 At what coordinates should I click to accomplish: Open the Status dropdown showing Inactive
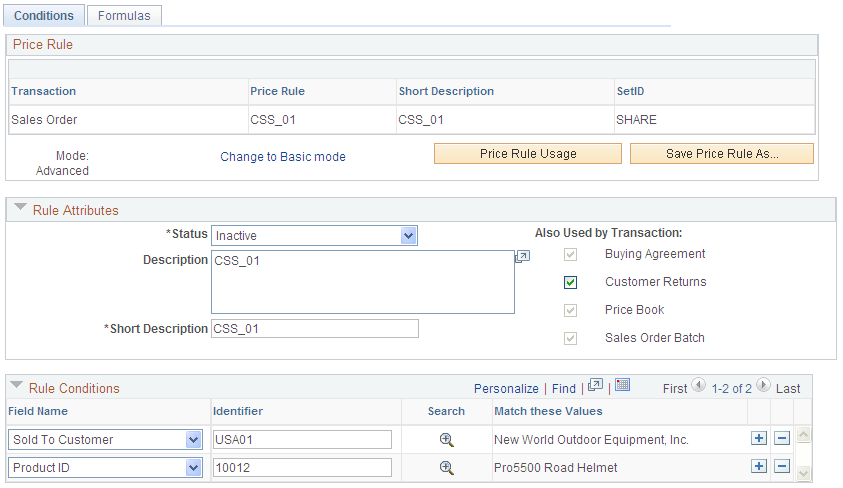[x=315, y=235]
